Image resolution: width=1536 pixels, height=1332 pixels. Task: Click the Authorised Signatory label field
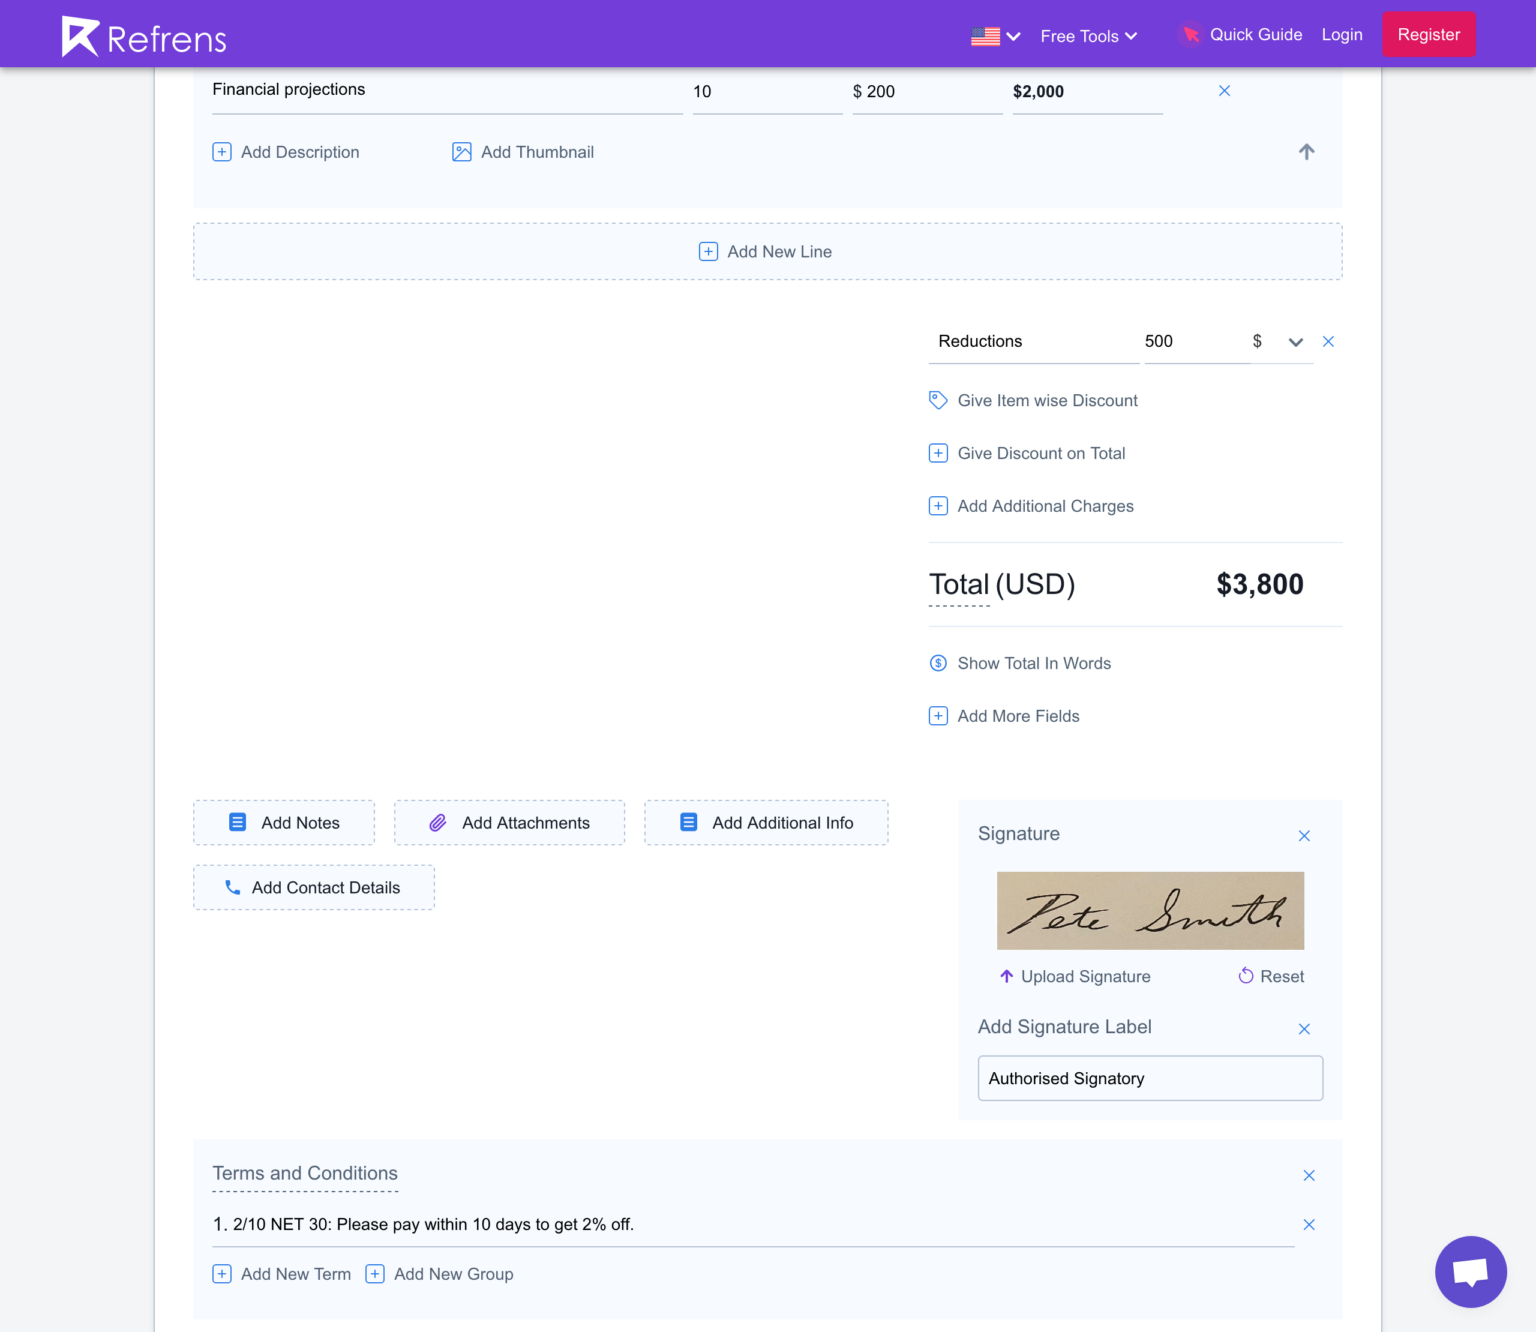[1150, 1078]
